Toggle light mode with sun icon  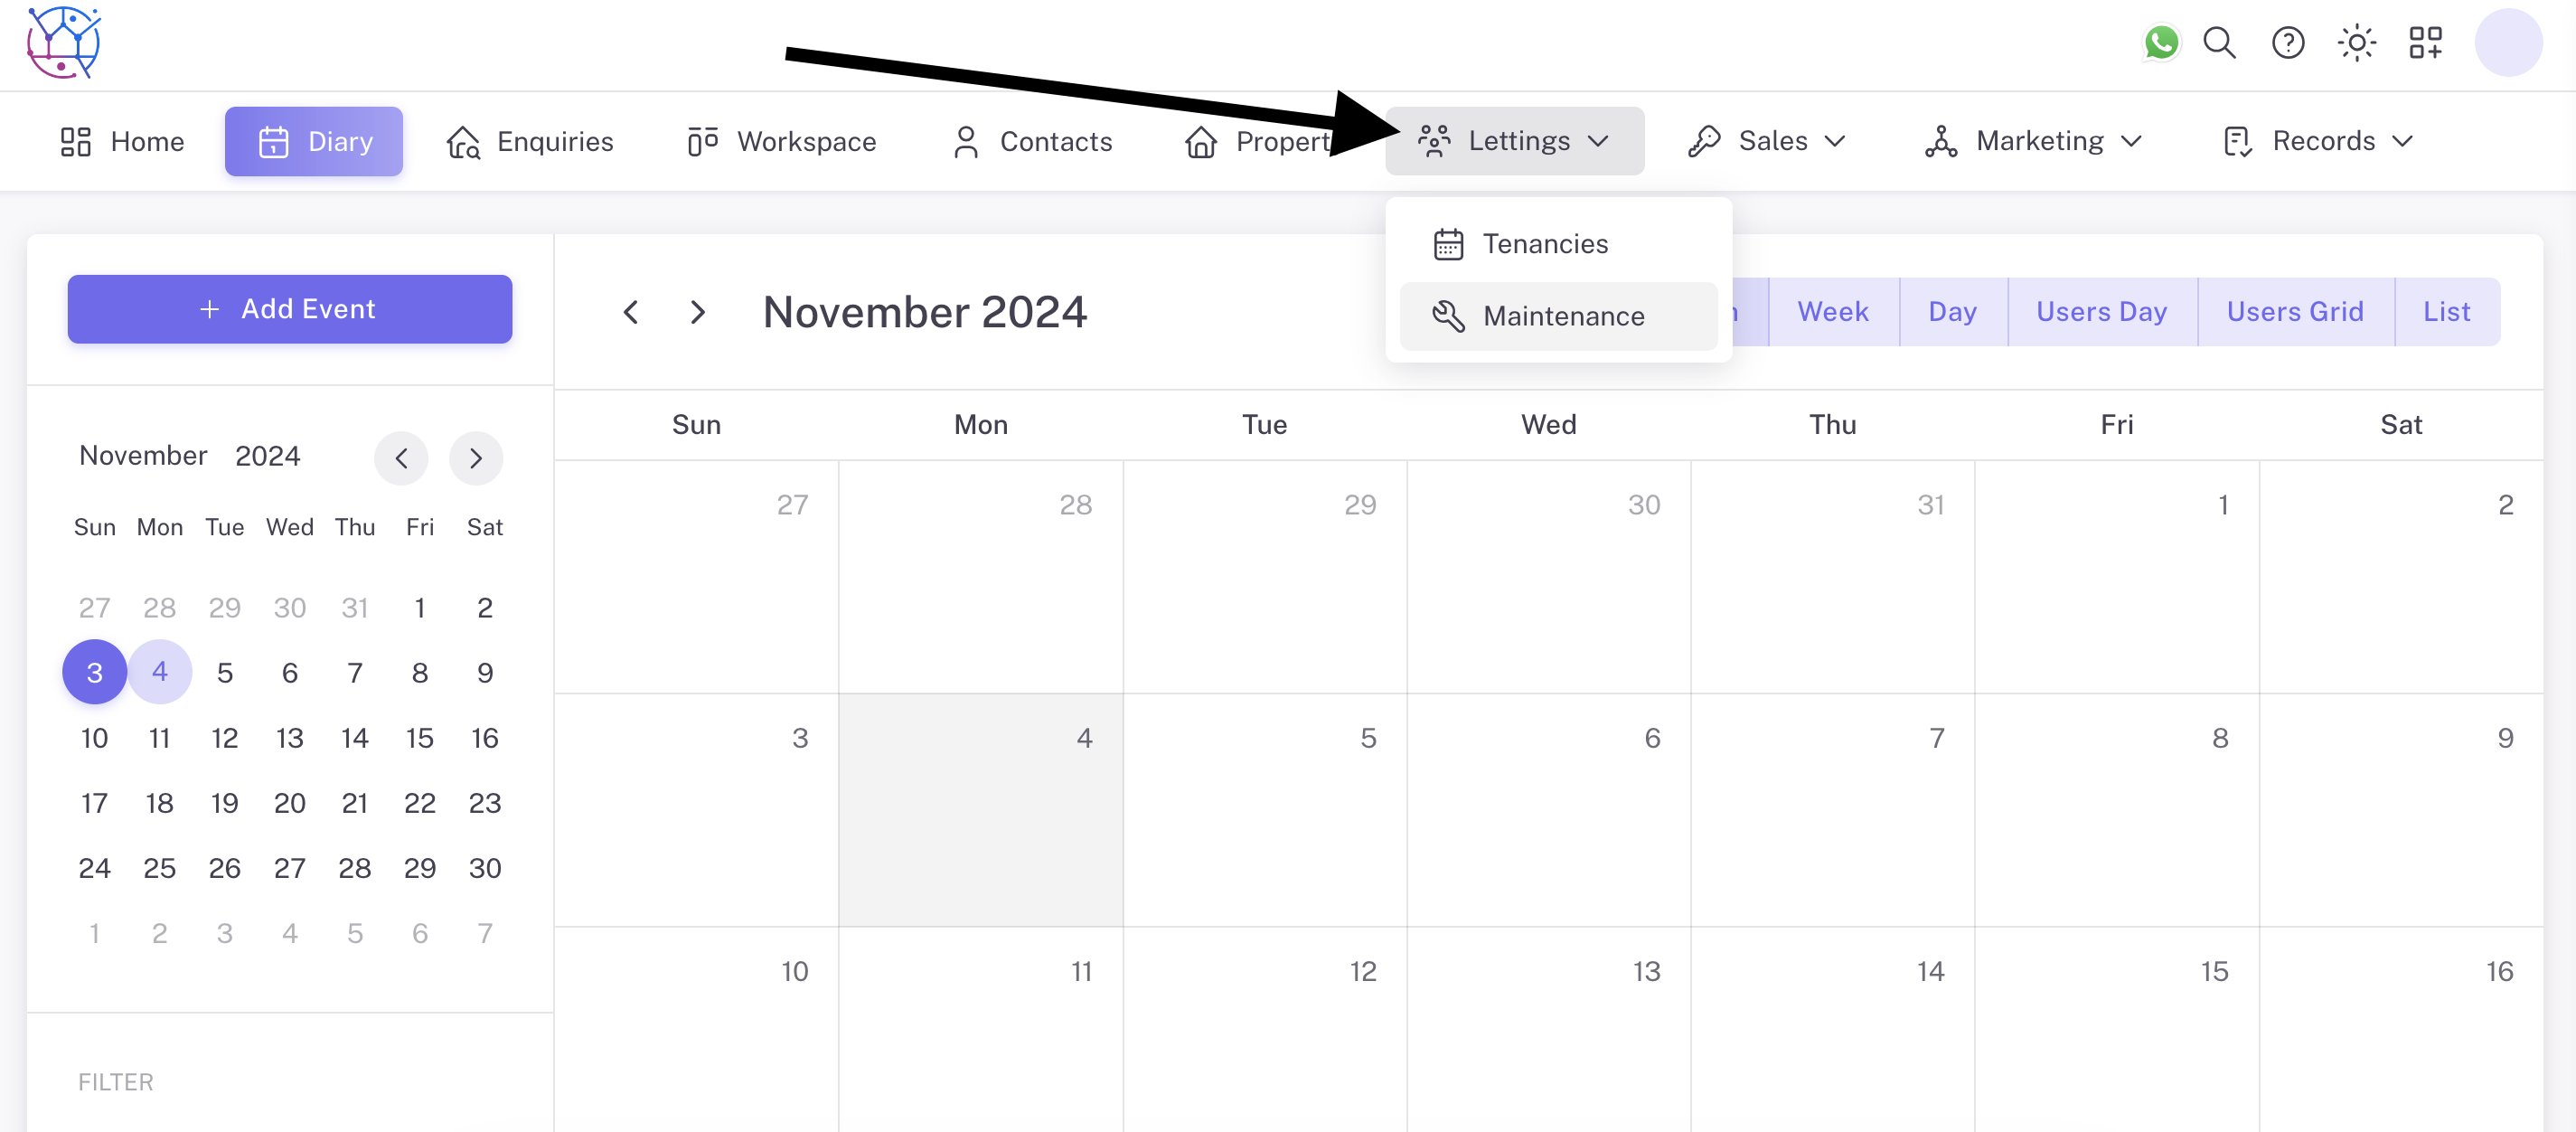tap(2356, 43)
